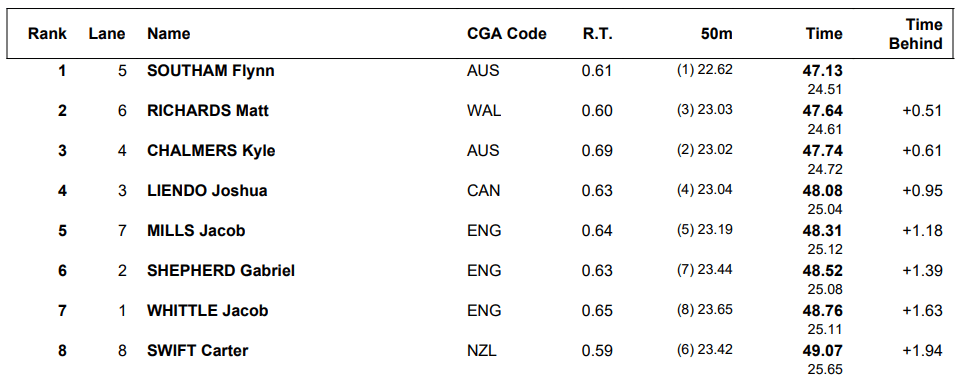Select the name RICHARDS Matt
This screenshot has width=964, height=381.
tap(208, 111)
